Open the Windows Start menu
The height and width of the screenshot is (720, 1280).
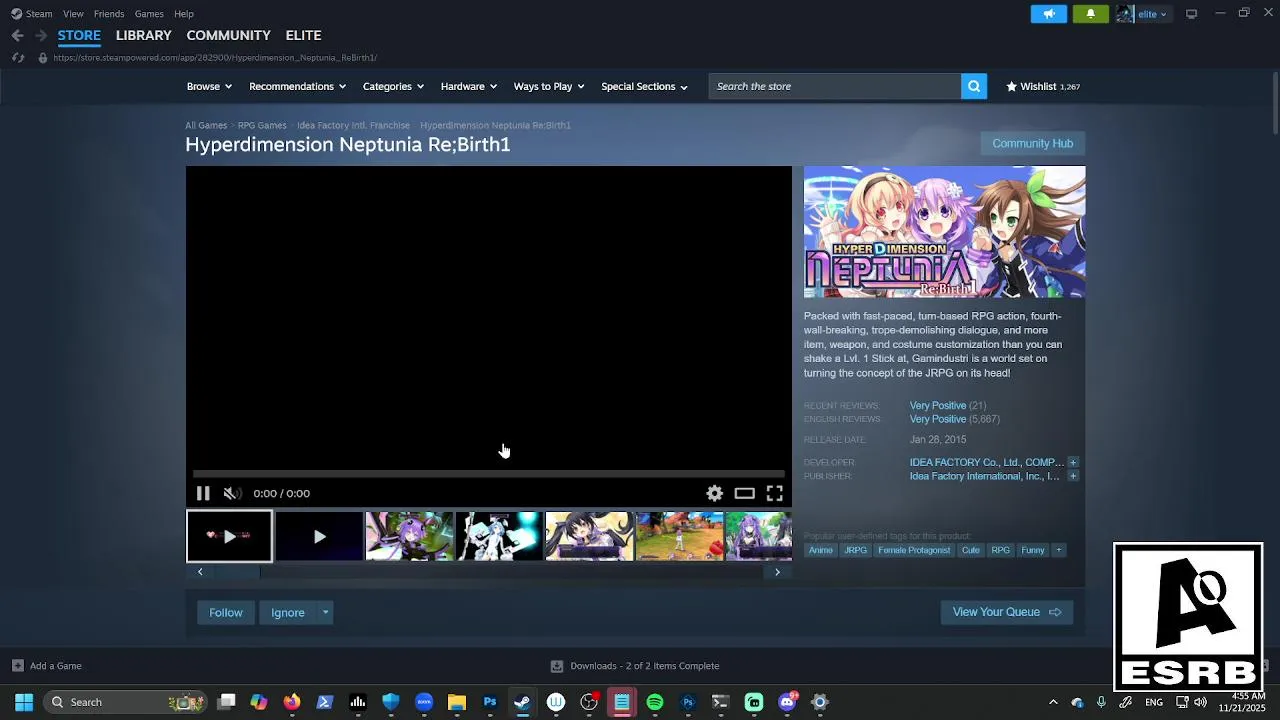[x=24, y=702]
